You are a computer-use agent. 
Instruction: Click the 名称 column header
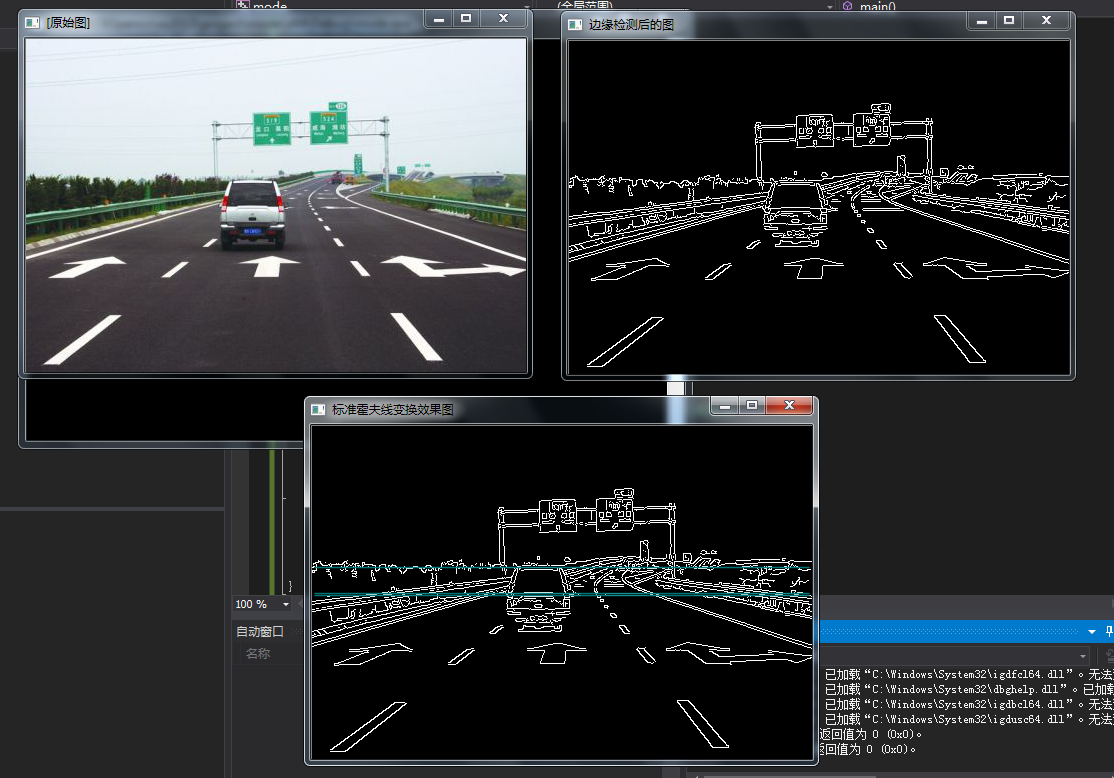[257, 654]
